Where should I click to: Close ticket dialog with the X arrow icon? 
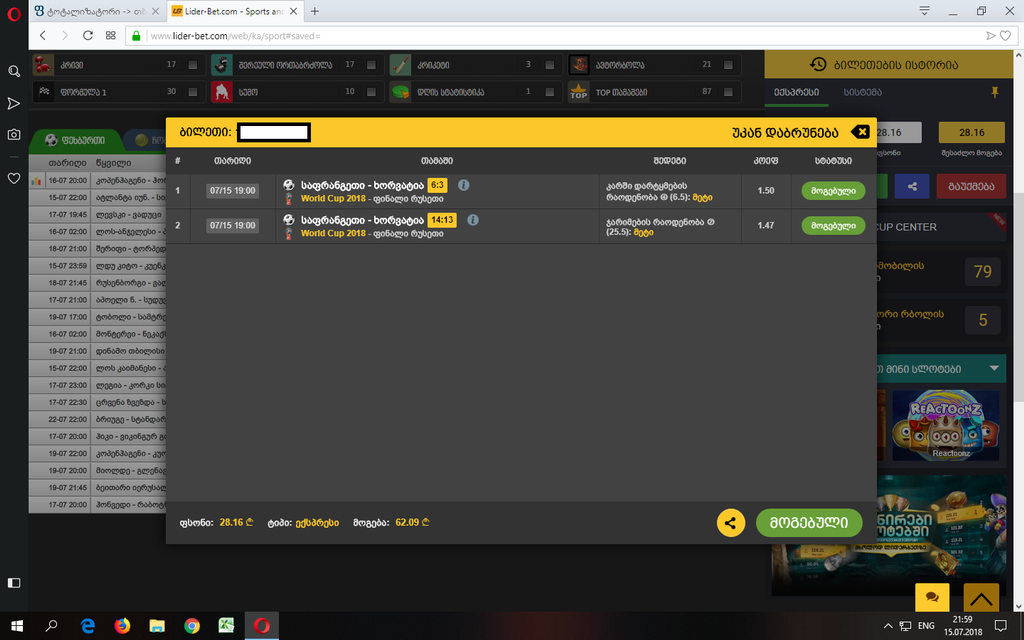point(860,132)
